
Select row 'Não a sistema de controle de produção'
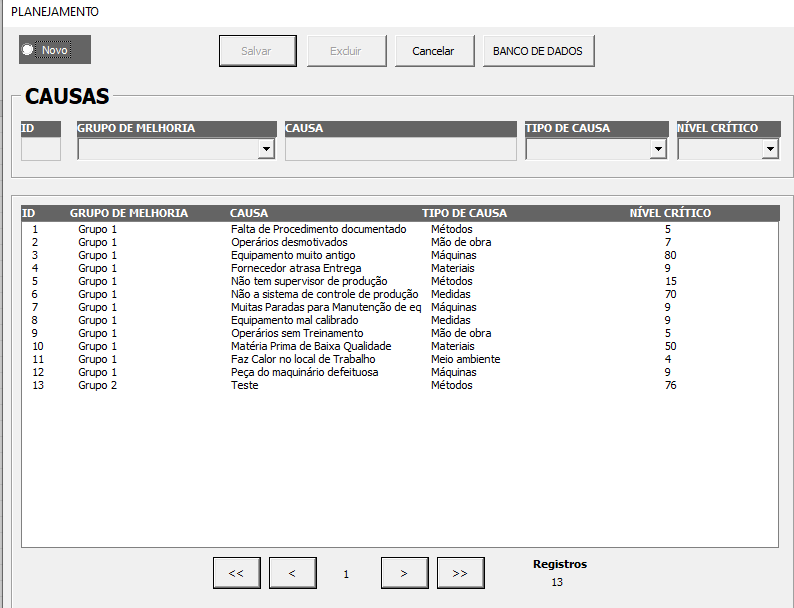[400, 294]
